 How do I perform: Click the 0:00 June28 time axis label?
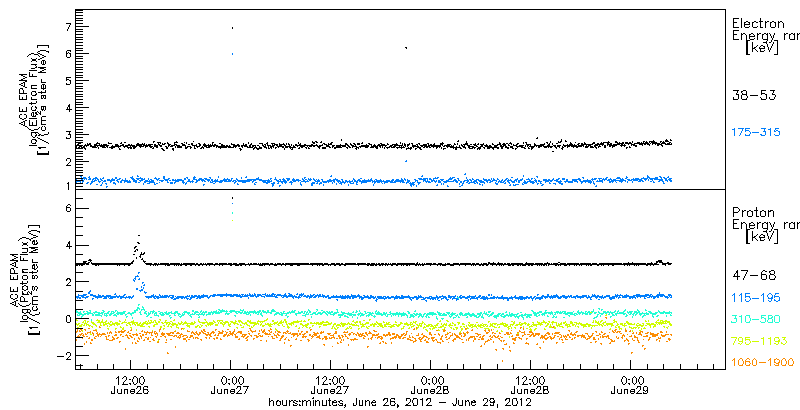coord(431,387)
